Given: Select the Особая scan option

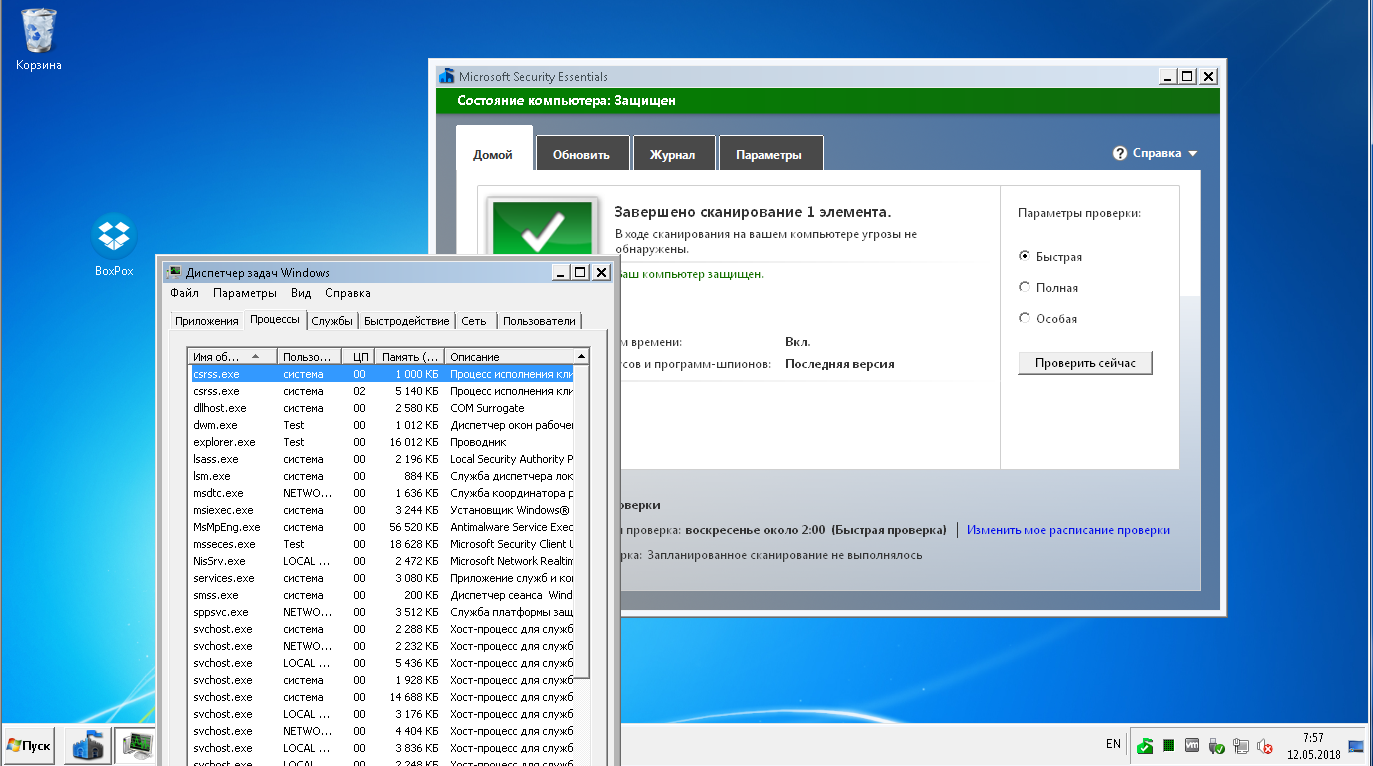Looking at the screenshot, I should tap(1024, 319).
